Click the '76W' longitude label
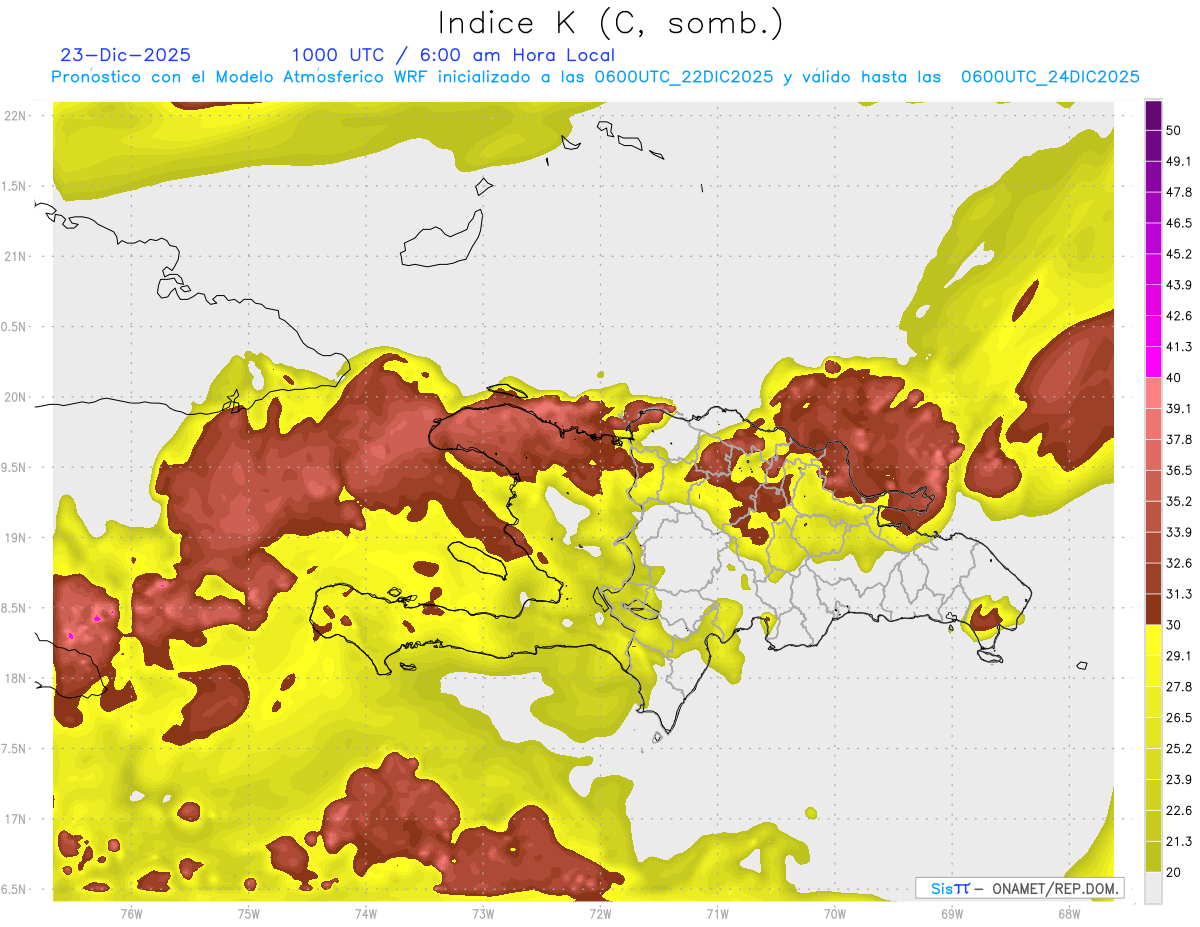The image size is (1200, 927). pos(131,914)
